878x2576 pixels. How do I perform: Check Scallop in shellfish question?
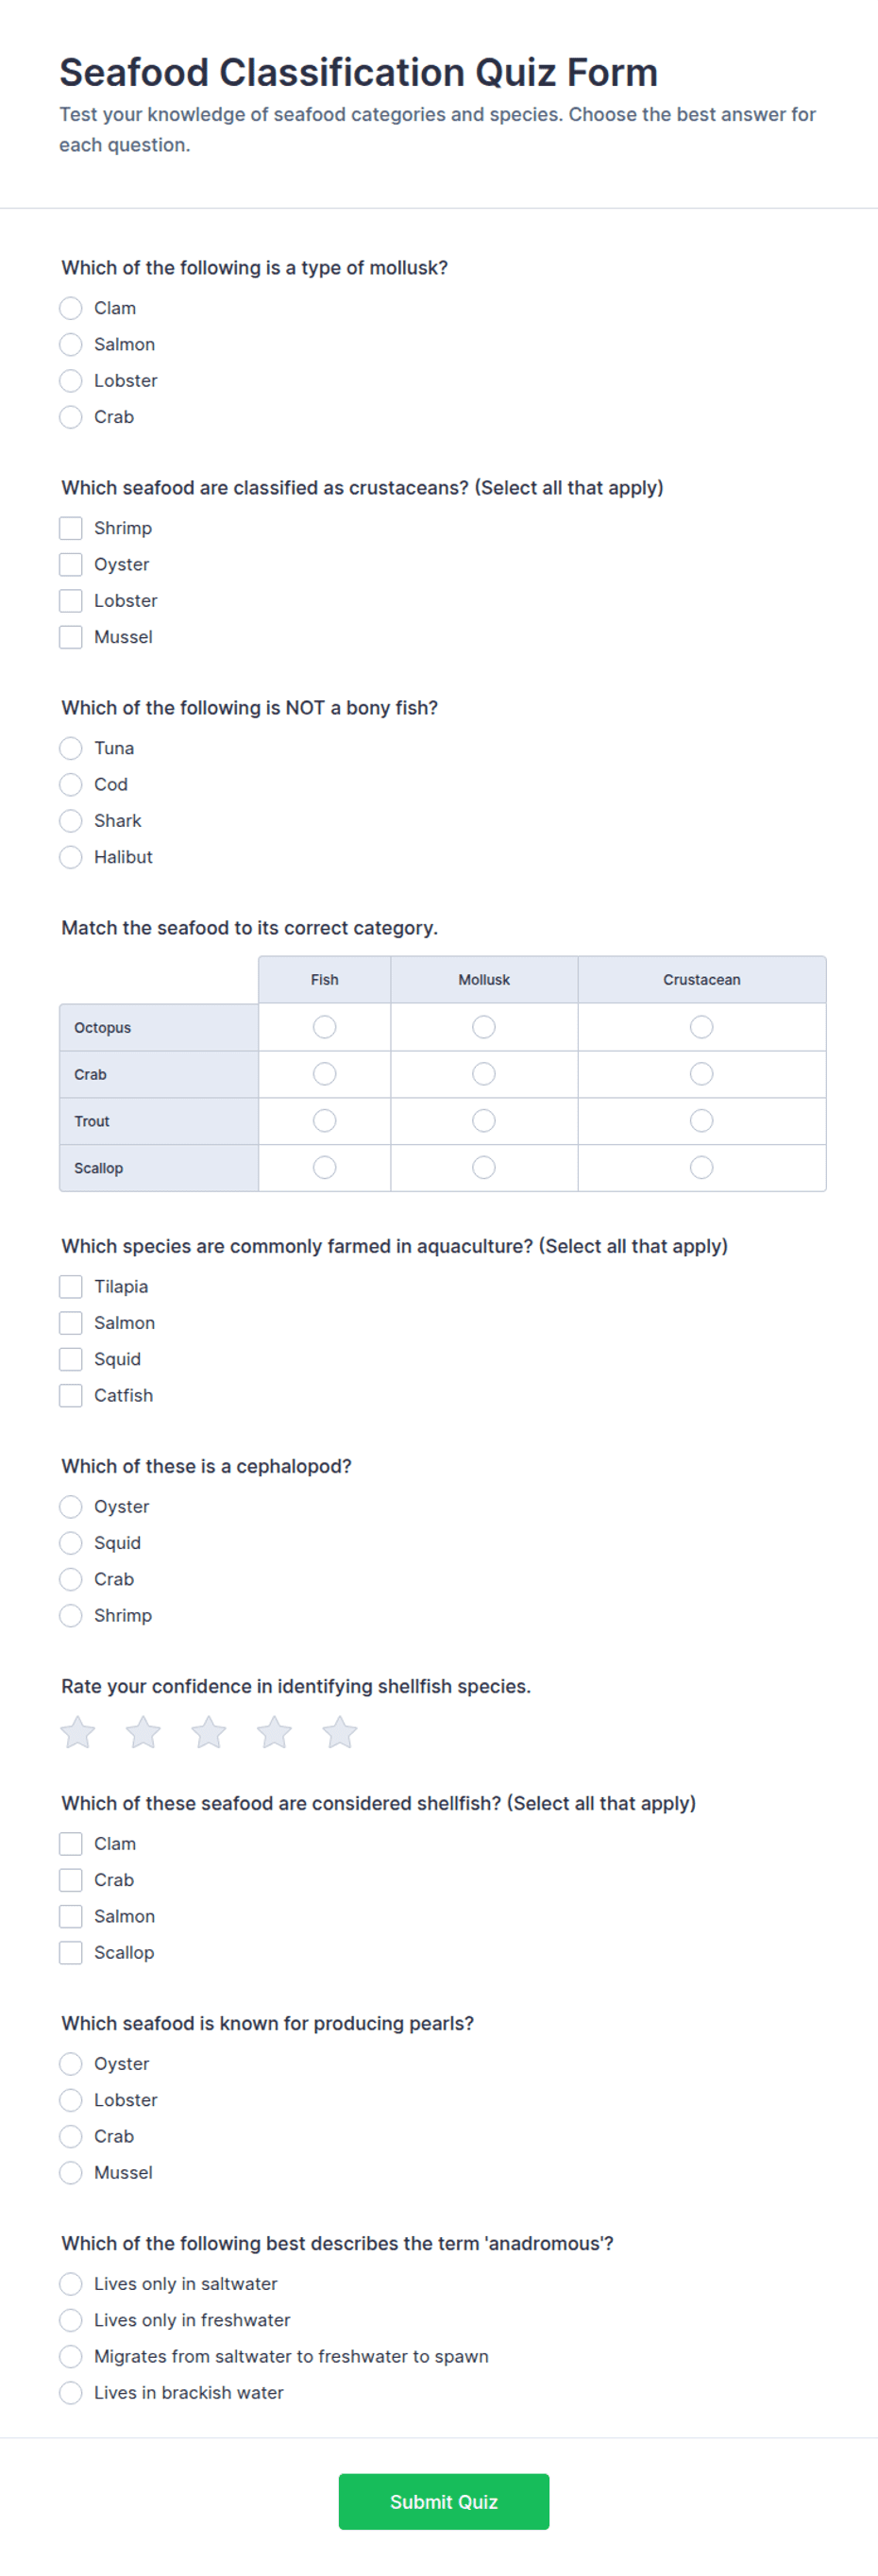[70, 1953]
